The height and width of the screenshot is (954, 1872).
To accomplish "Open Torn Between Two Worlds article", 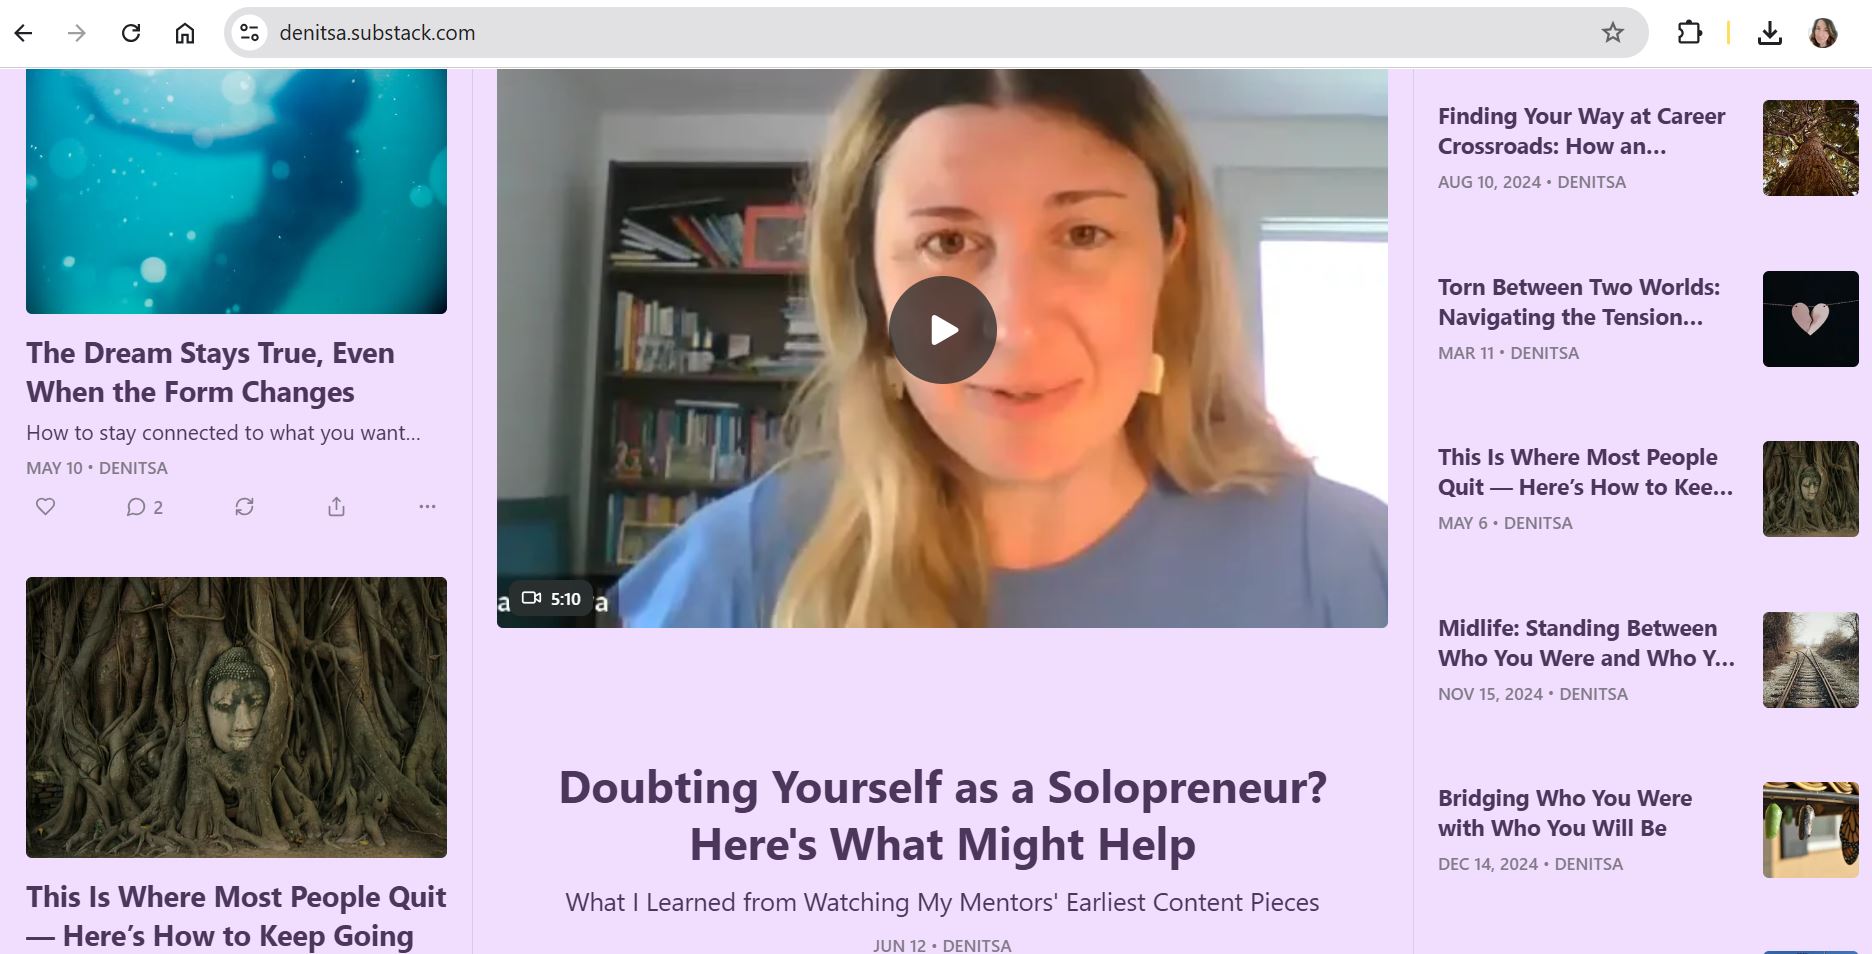I will point(1579,302).
